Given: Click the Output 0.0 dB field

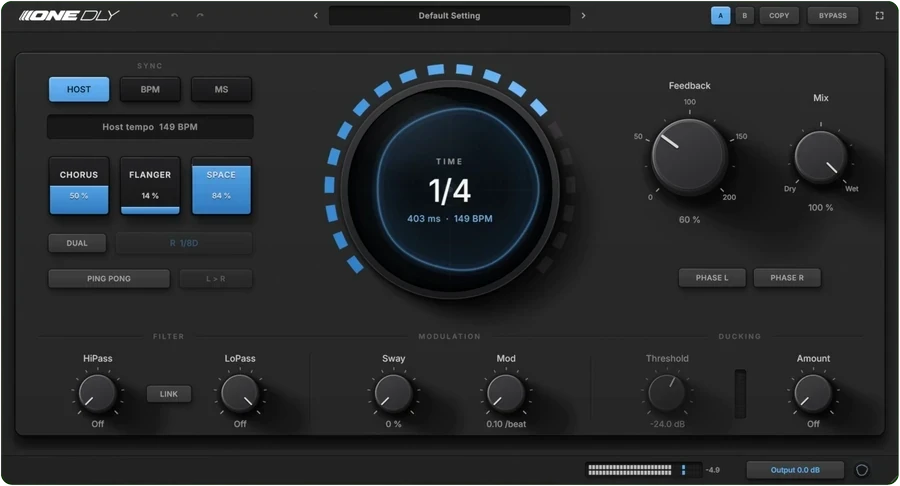Looking at the screenshot, I should [x=795, y=470].
